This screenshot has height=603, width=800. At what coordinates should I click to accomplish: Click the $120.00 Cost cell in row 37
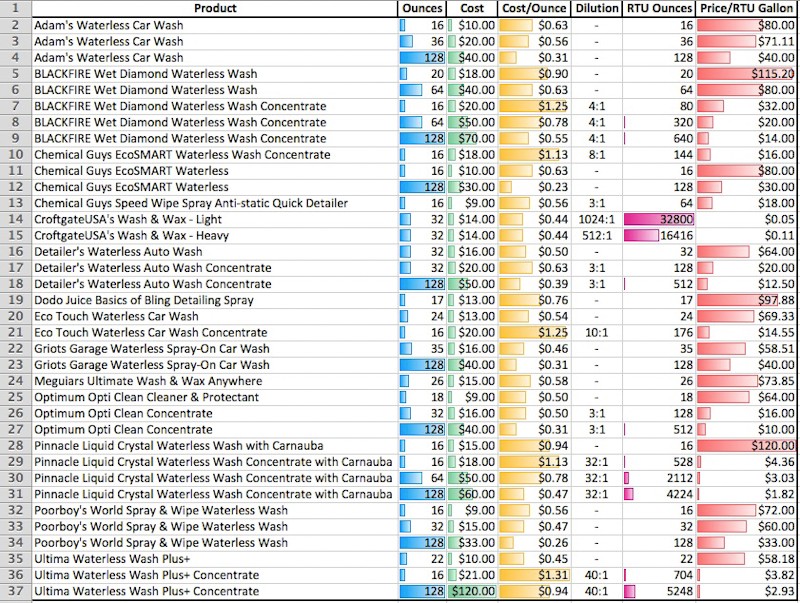point(472,591)
